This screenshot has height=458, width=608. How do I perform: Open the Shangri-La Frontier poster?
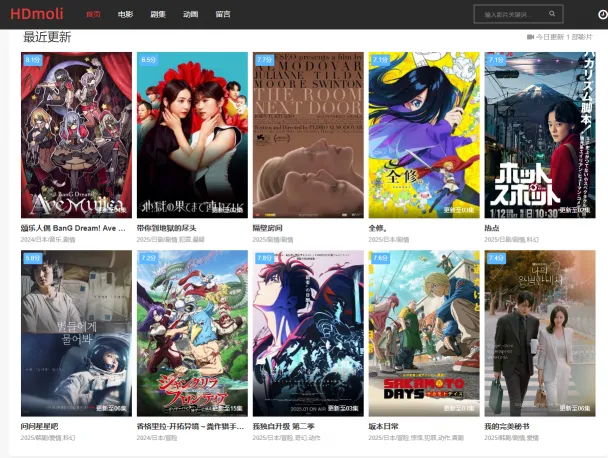tap(192, 333)
